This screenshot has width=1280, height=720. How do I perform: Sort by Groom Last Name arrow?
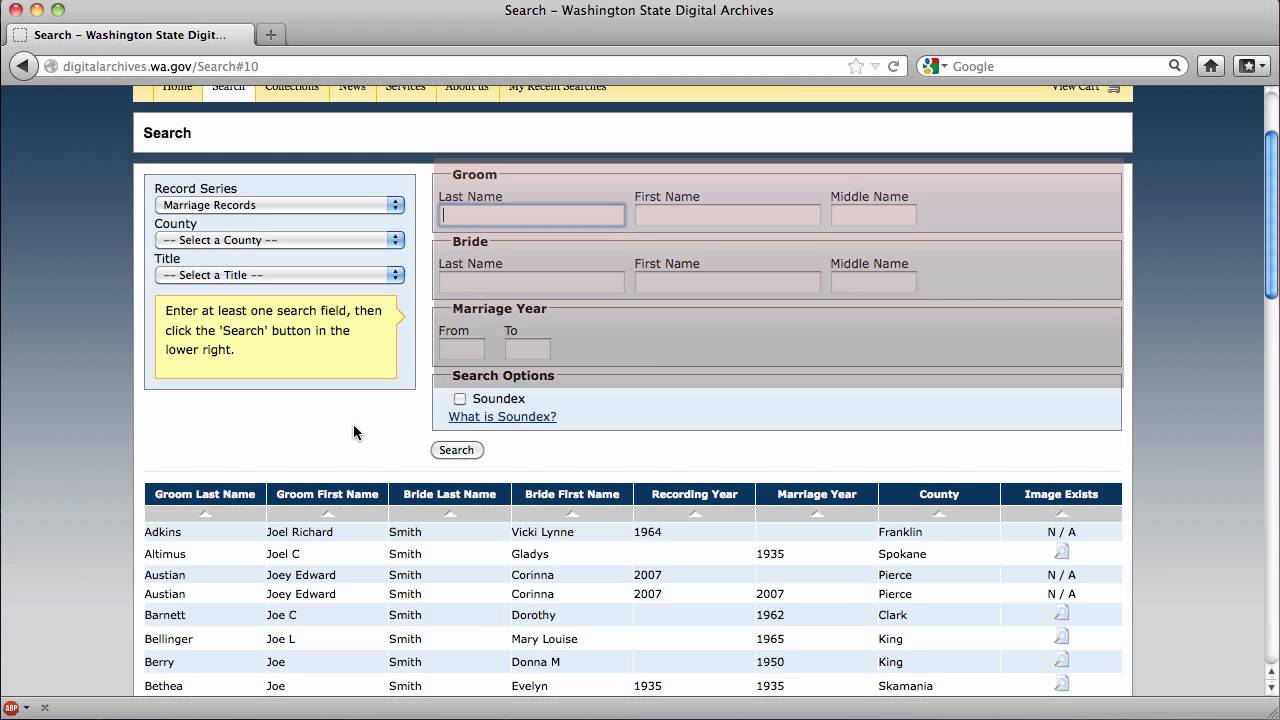click(x=205, y=513)
